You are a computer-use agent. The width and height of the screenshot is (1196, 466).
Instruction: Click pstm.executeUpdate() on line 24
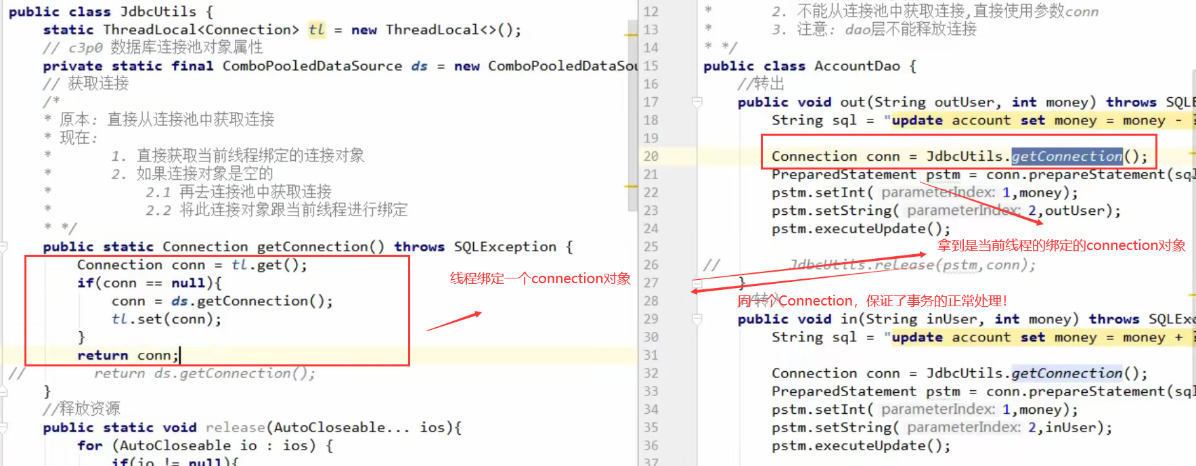[861, 229]
